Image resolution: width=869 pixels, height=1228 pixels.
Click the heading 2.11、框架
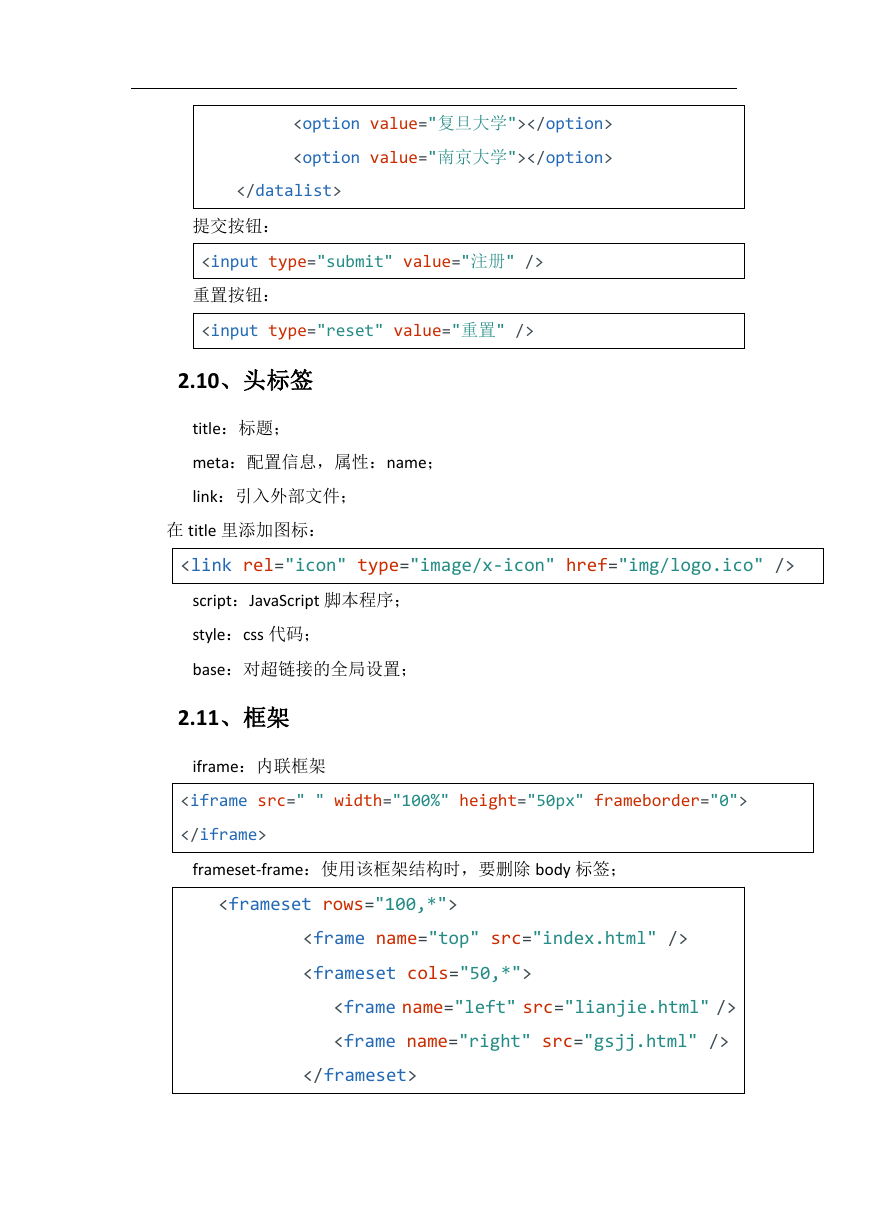(x=233, y=718)
